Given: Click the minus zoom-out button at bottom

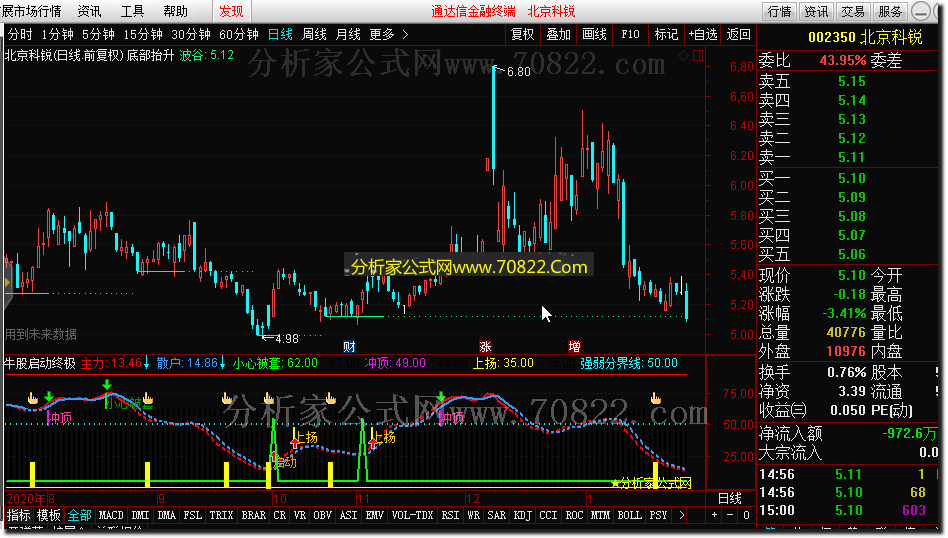Looking at the screenshot, I should pos(730,515).
